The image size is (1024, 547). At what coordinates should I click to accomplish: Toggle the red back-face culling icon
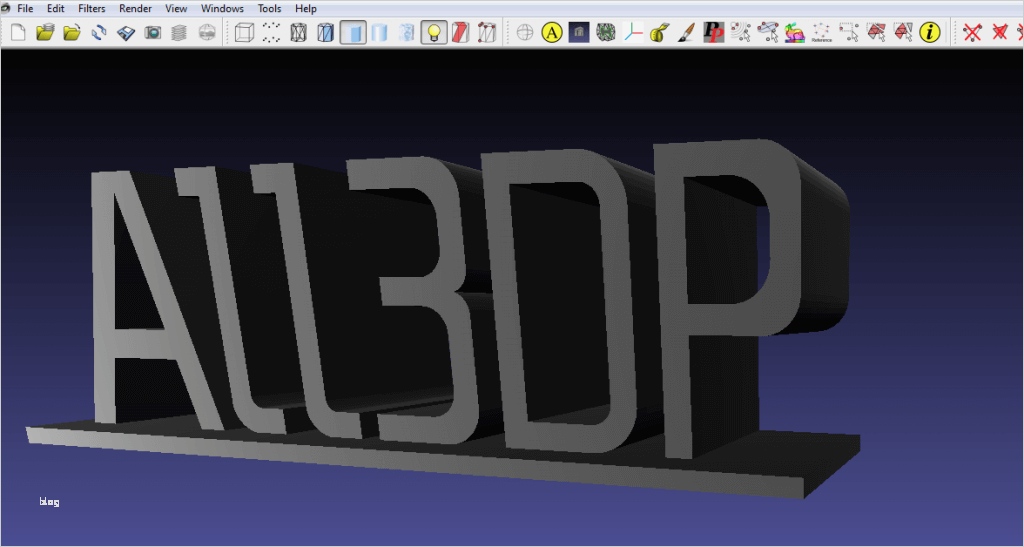tap(460, 32)
